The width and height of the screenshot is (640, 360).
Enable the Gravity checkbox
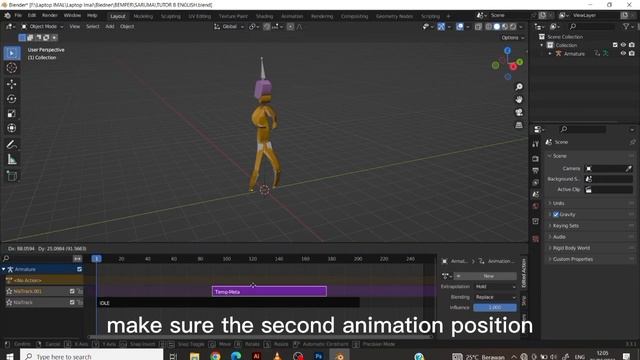pos(556,214)
